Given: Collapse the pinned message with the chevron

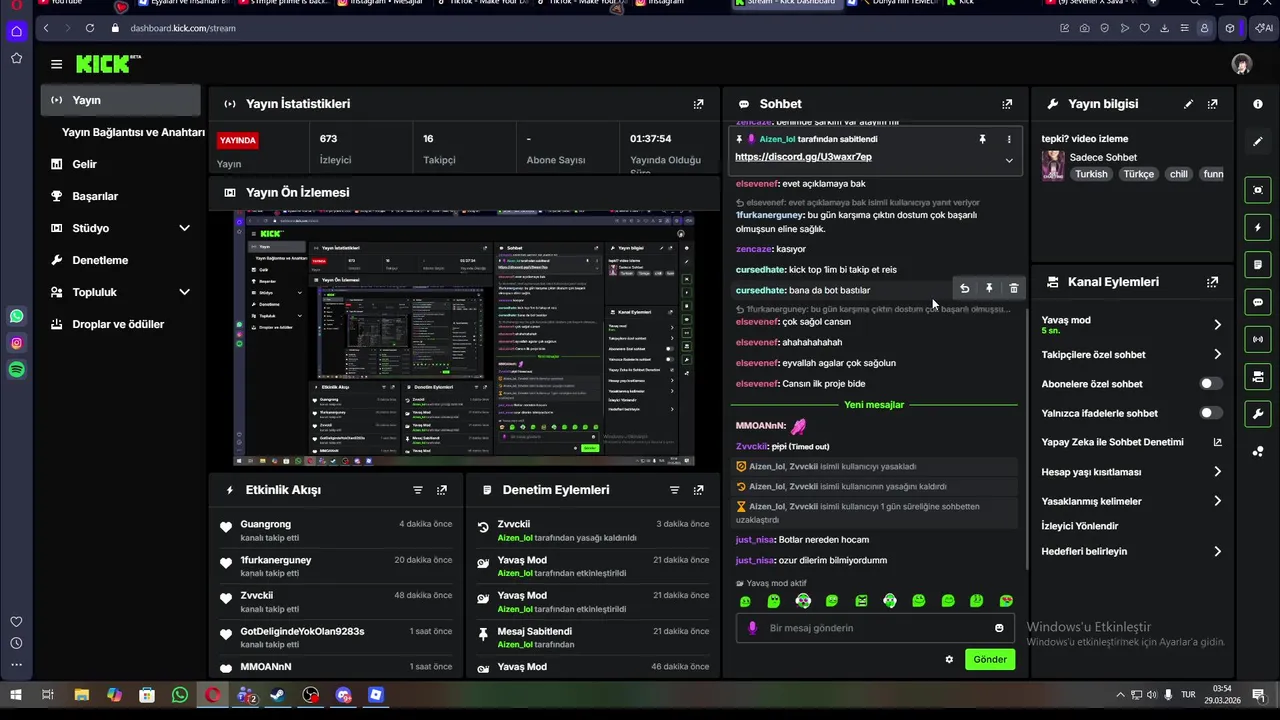Looking at the screenshot, I should (1009, 160).
